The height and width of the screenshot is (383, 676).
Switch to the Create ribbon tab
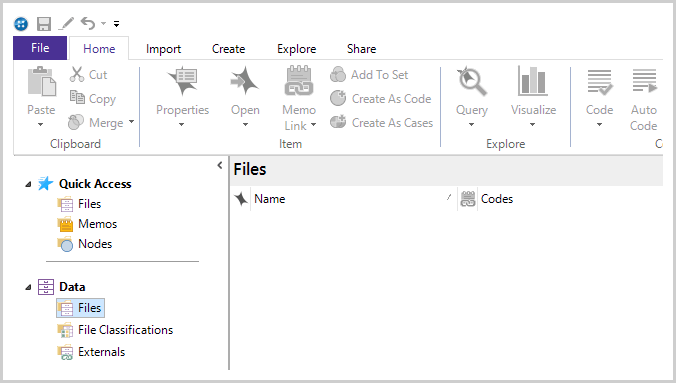pos(228,49)
